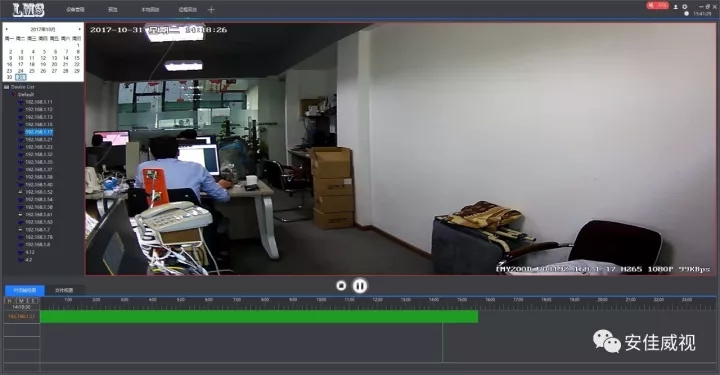720x375 pixels.
Task: Seek the green recording bar at 10:00
Action: click(321, 316)
